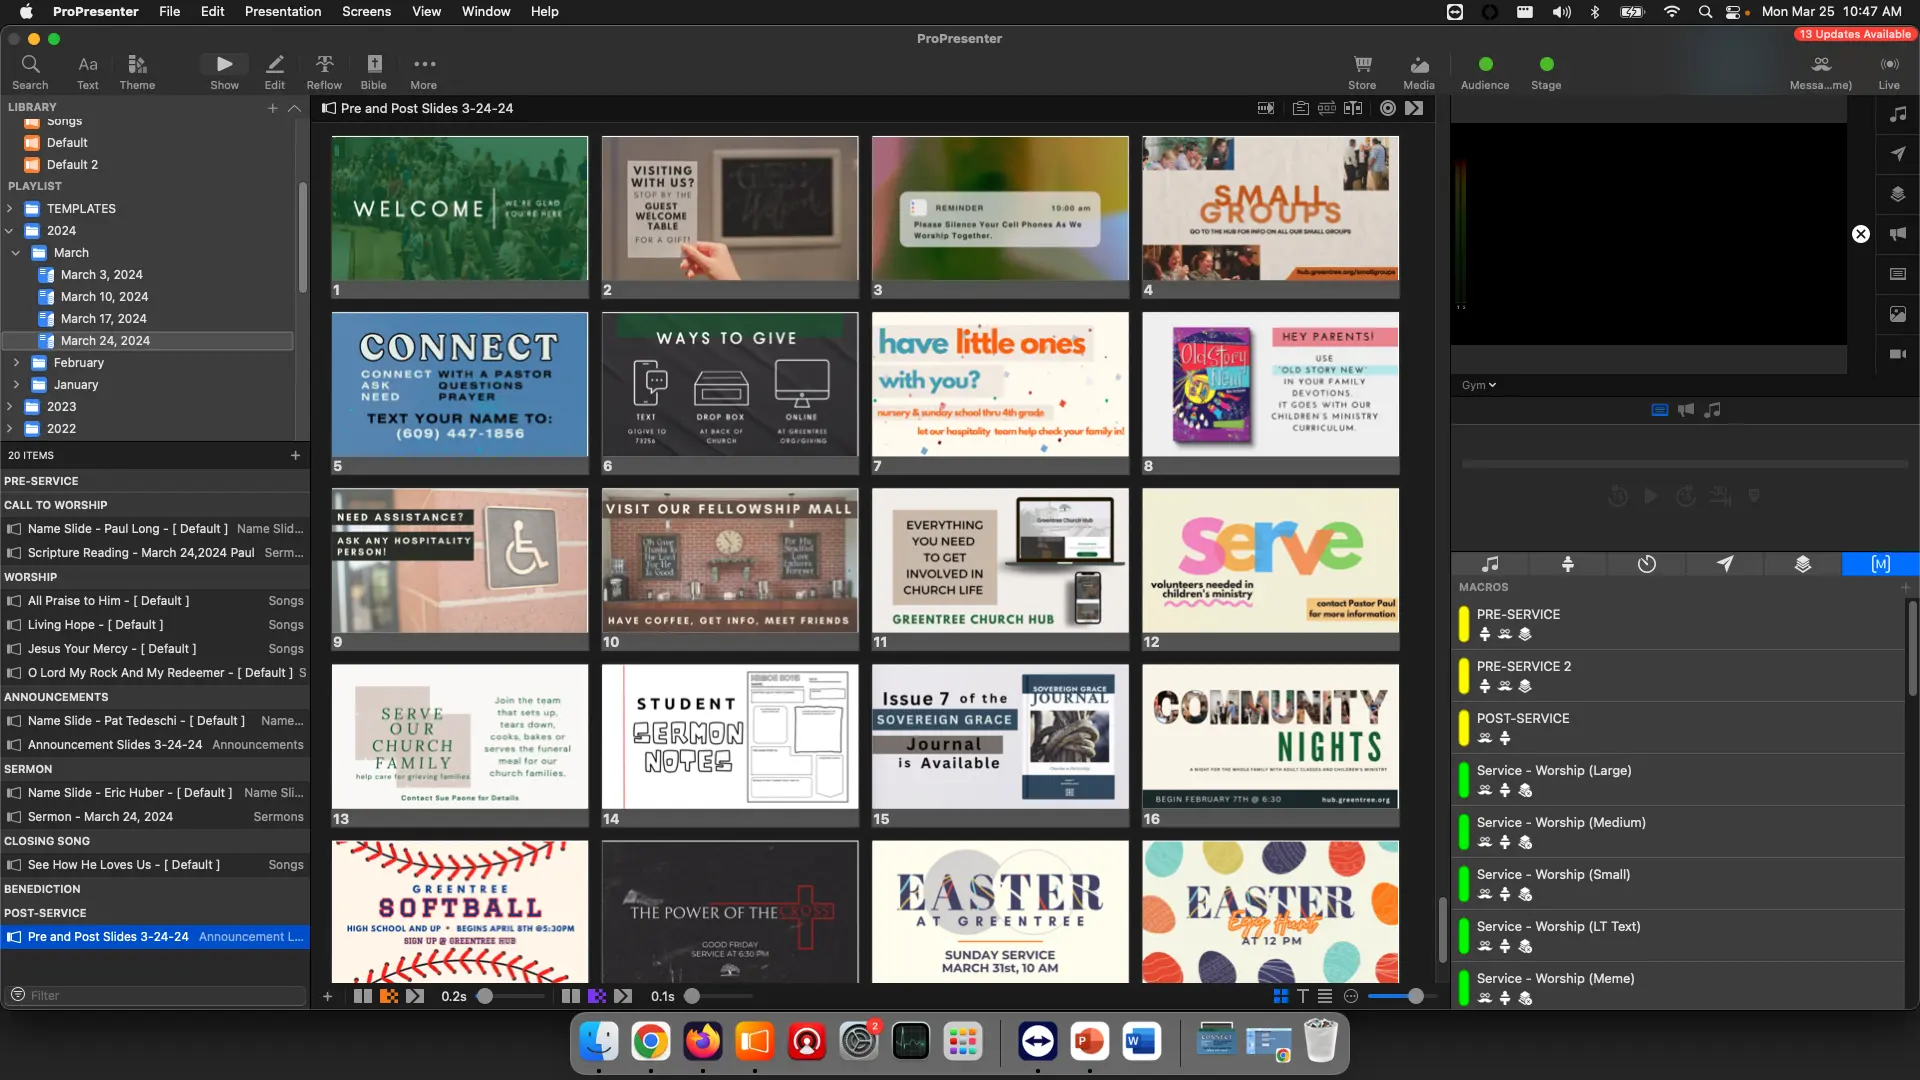Select the Ways To Give slide thumbnail
Image resolution: width=1920 pixels, height=1080 pixels.
(729, 384)
